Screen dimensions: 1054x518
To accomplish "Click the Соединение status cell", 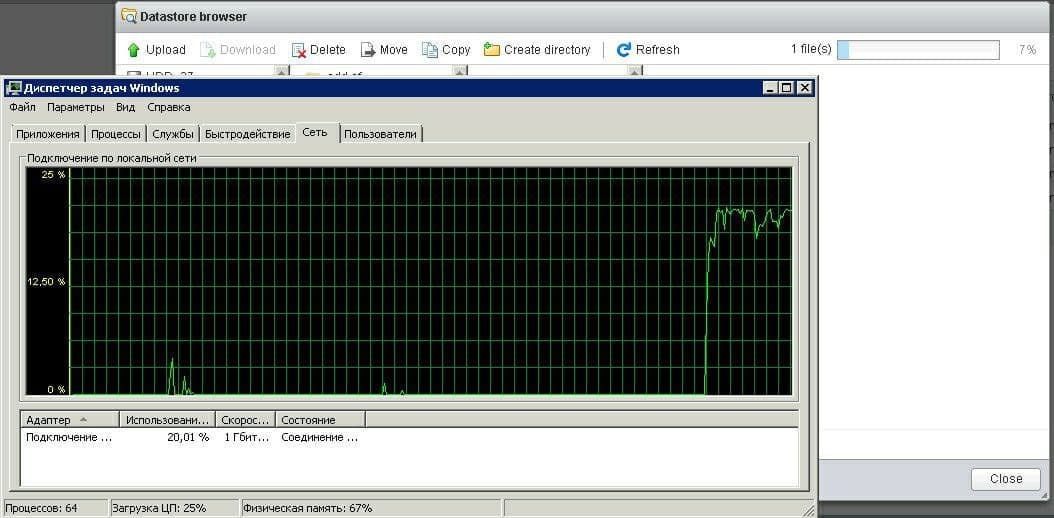I will click(x=319, y=437).
